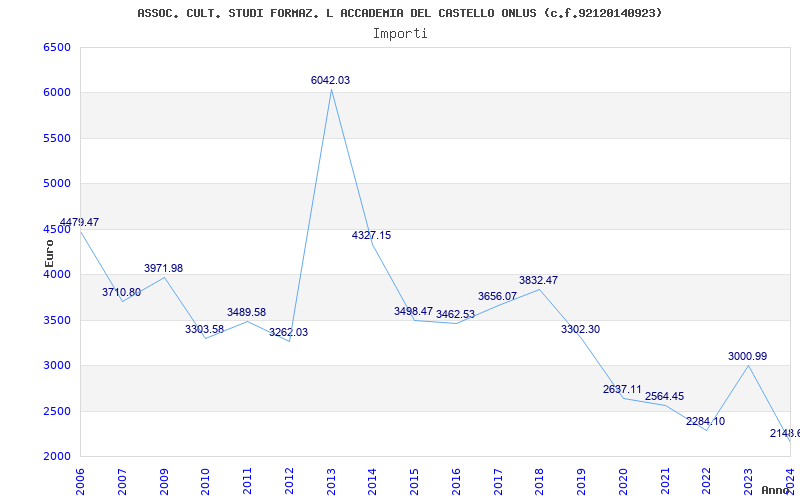800x500 pixels.
Task: Click the 2564.45 data label
Action: pyautogui.click(x=664, y=396)
